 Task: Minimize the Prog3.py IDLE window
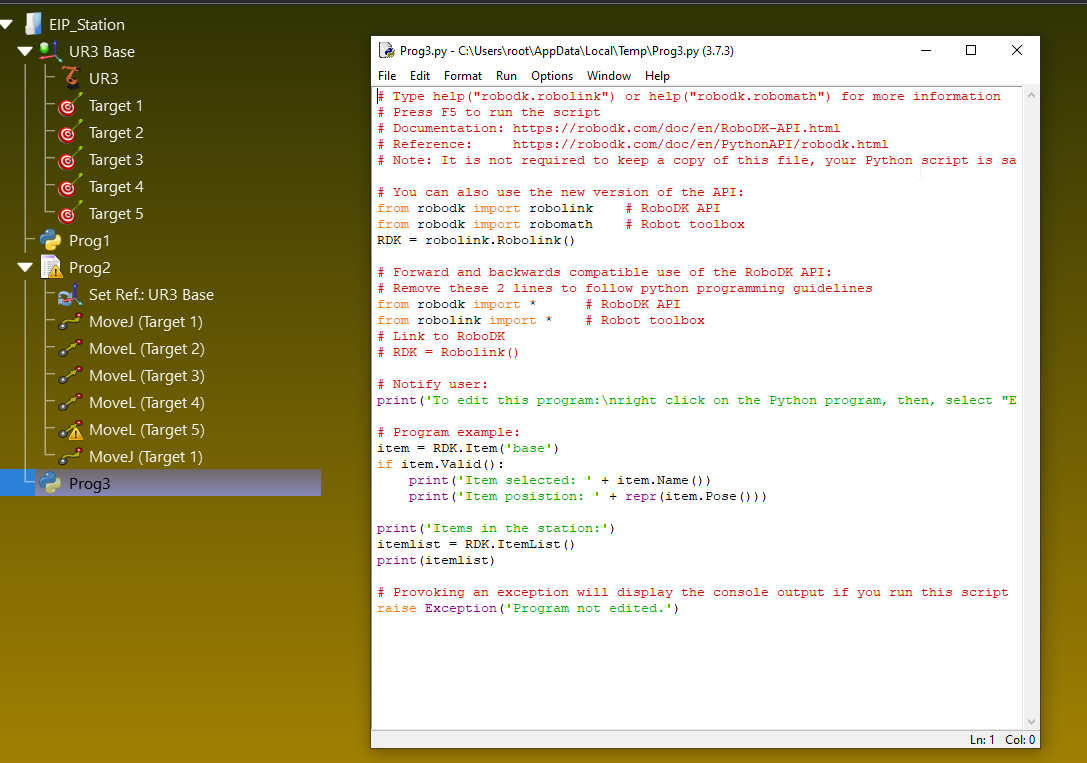[x=925, y=50]
